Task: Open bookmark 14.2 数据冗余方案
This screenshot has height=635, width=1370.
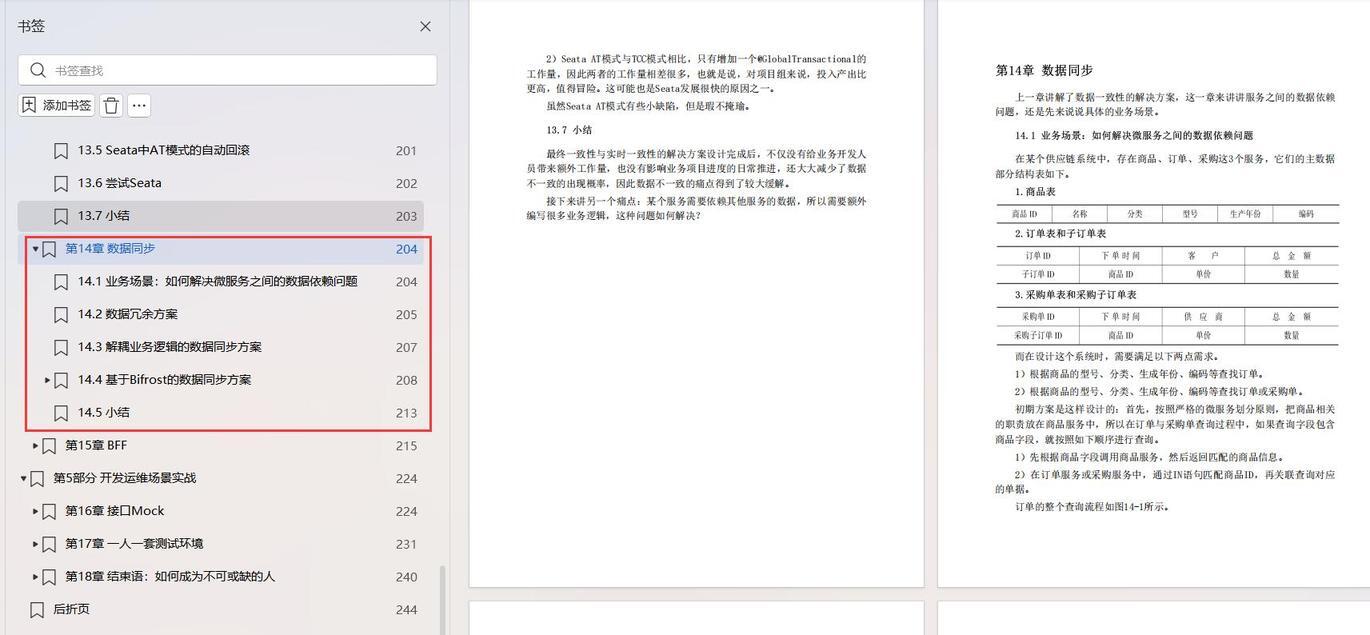Action: click(x=128, y=314)
